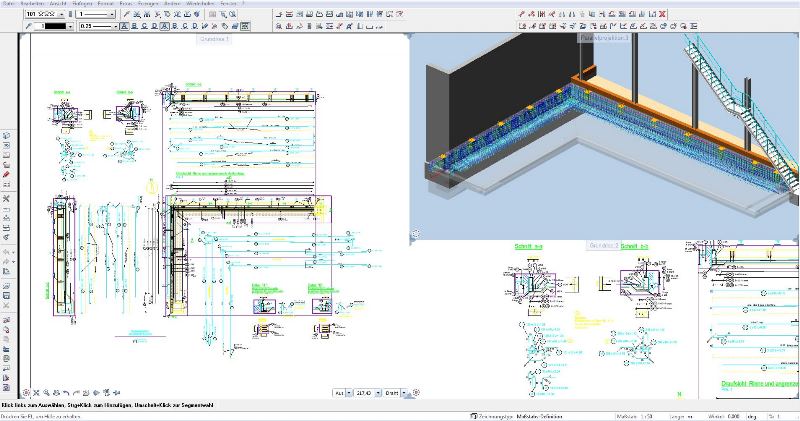
Task: Expand the line type 1 dropdown
Action: 112,14
